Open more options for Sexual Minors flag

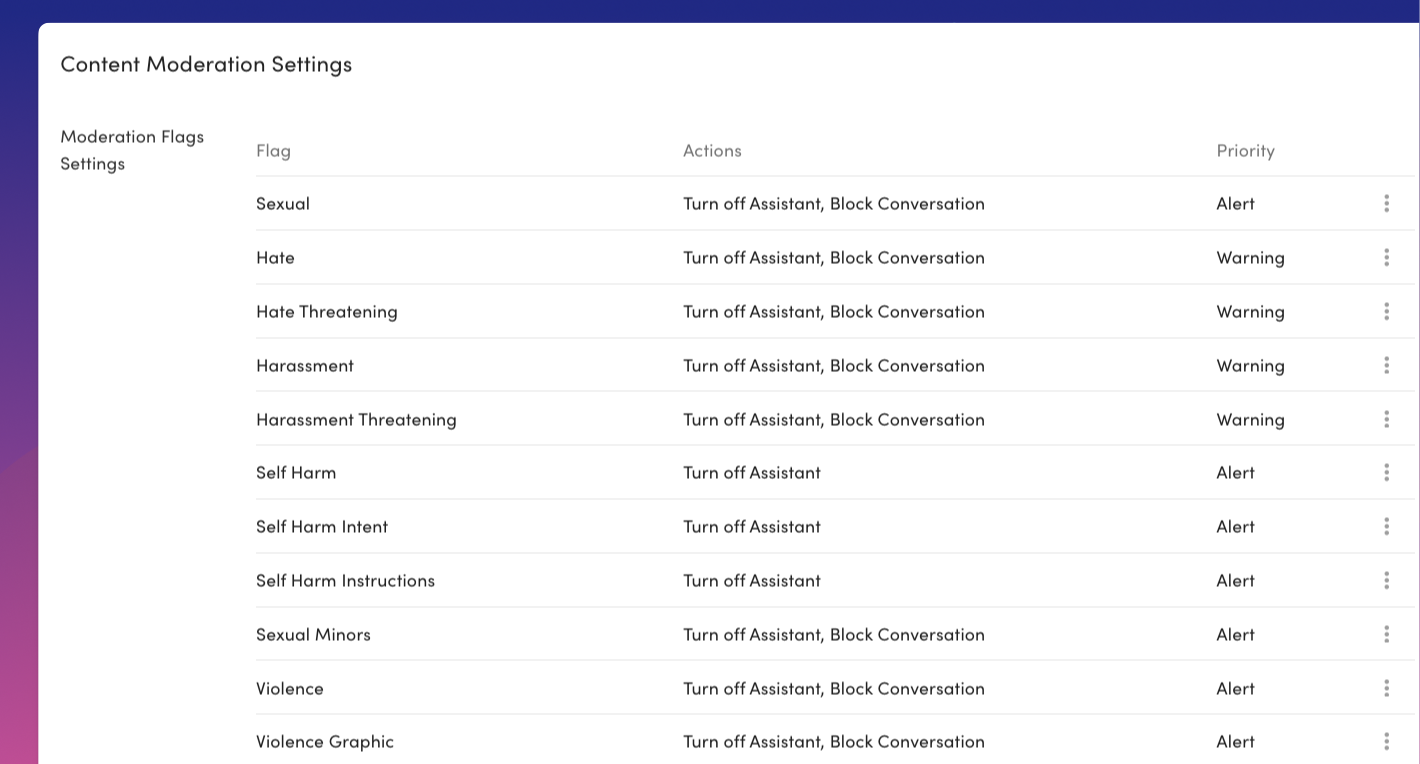(x=1386, y=635)
